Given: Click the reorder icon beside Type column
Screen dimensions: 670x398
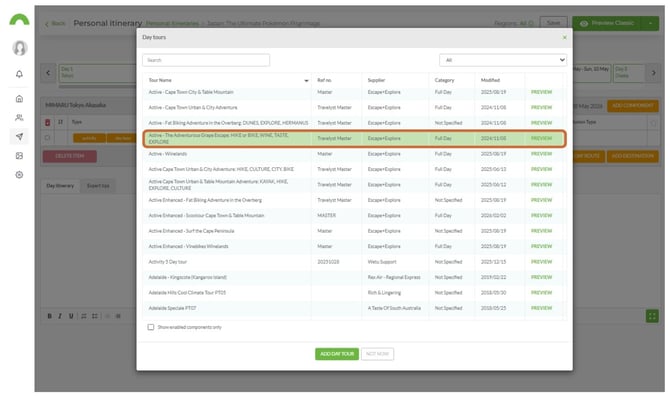Looking at the screenshot, I should point(60,122).
